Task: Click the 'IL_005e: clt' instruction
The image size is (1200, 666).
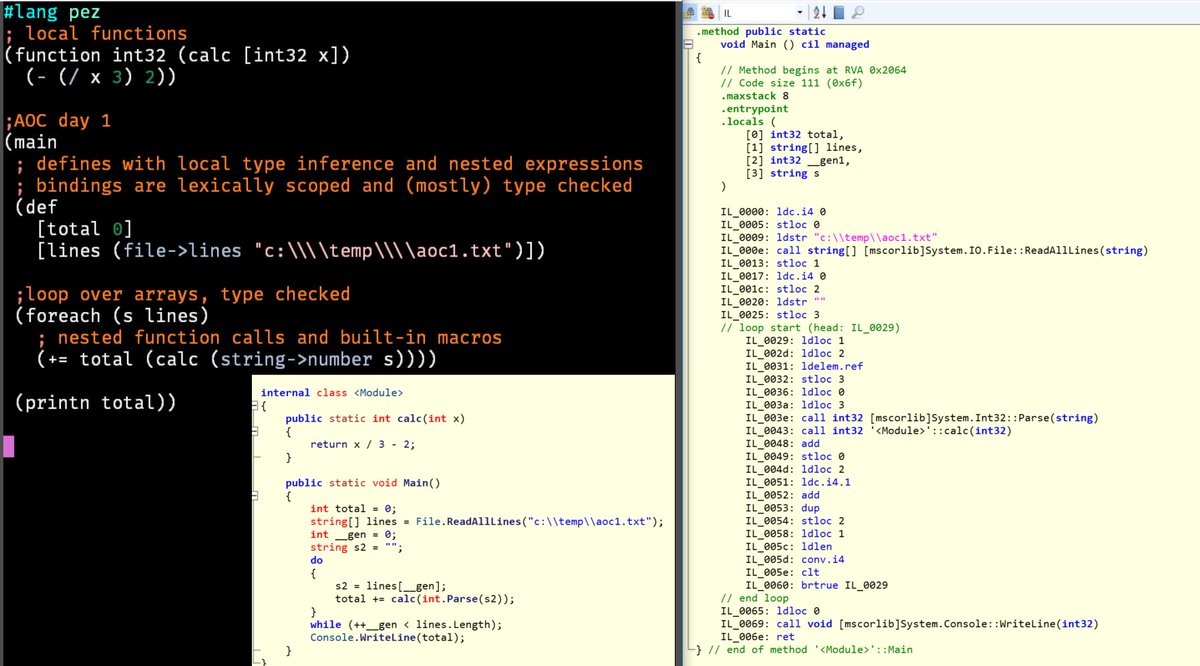Action: [x=782, y=572]
